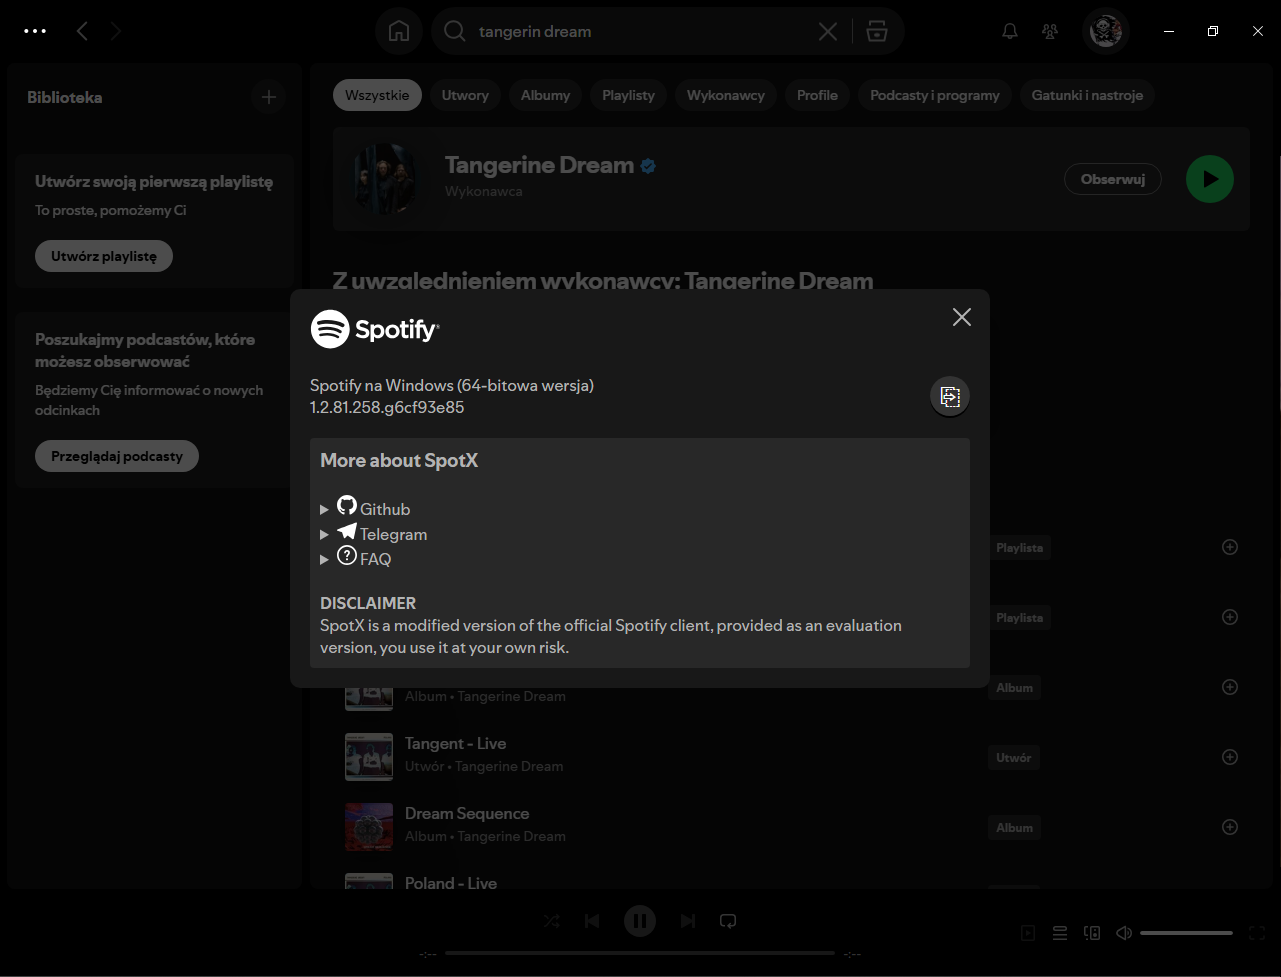Play Tangerine Dream with the green button
Screen dimensions: 1281x977
(x=1210, y=179)
